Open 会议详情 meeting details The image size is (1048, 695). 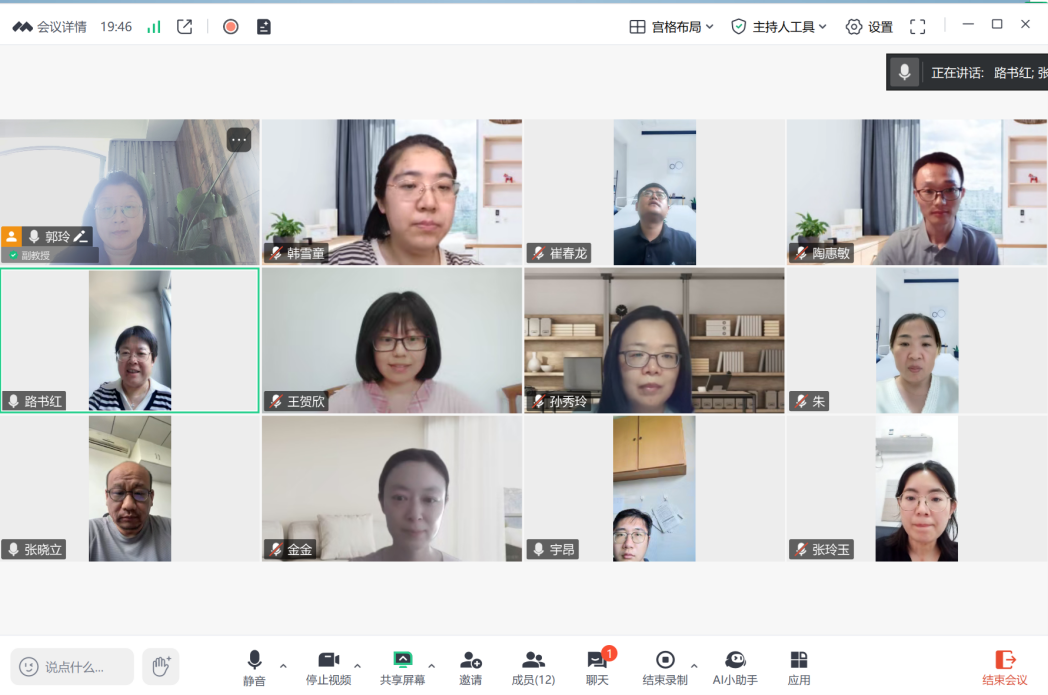point(50,27)
